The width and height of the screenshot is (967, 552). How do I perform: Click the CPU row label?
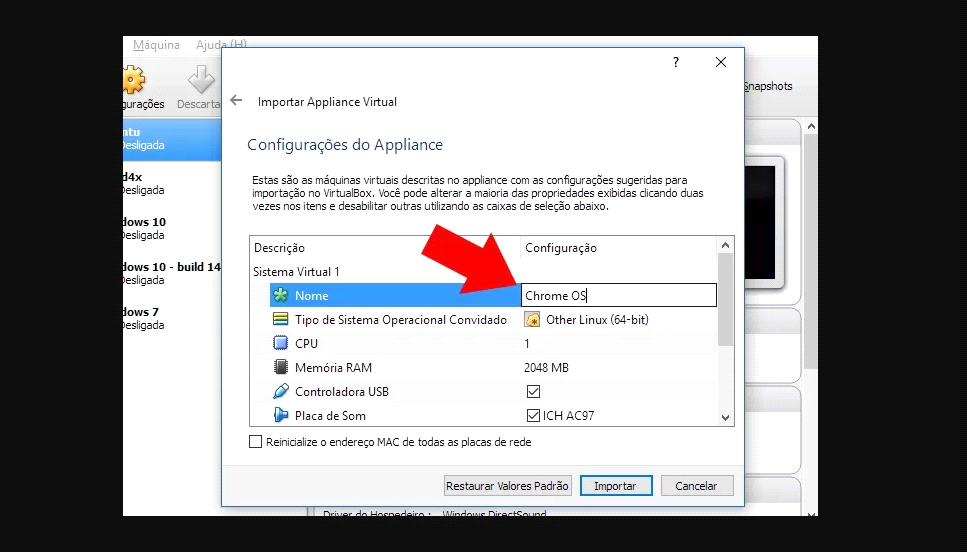pos(307,344)
